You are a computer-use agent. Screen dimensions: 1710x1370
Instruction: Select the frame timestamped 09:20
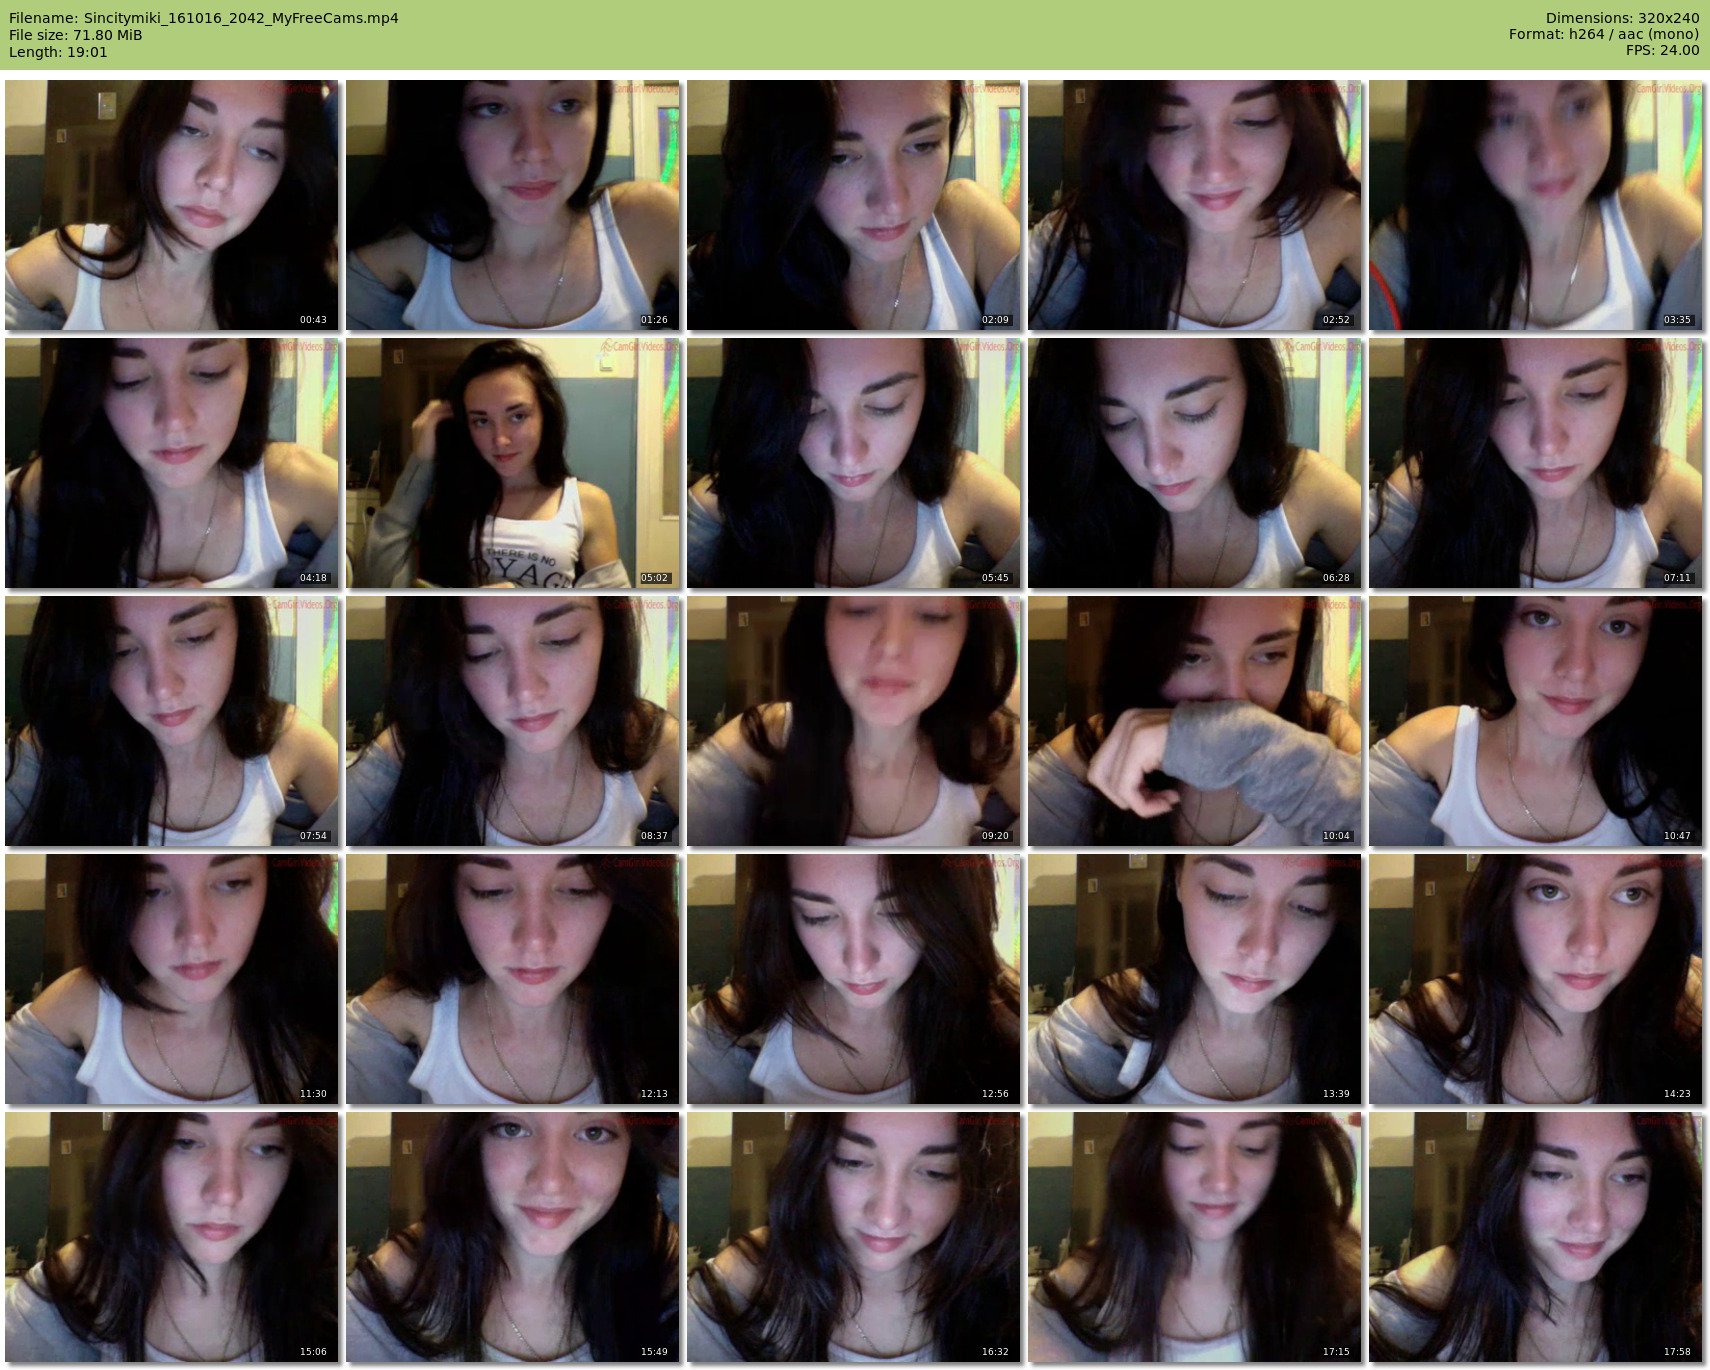pyautogui.click(x=853, y=721)
